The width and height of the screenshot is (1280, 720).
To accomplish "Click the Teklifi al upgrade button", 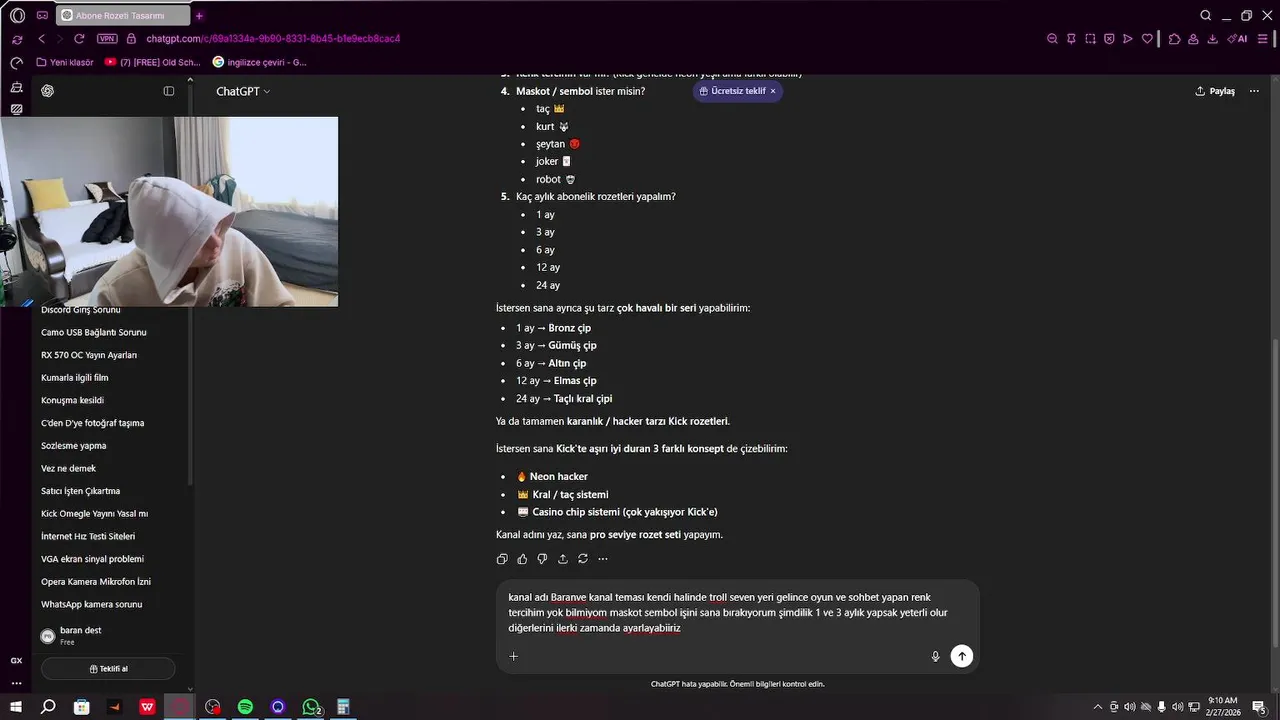I will 108,669.
